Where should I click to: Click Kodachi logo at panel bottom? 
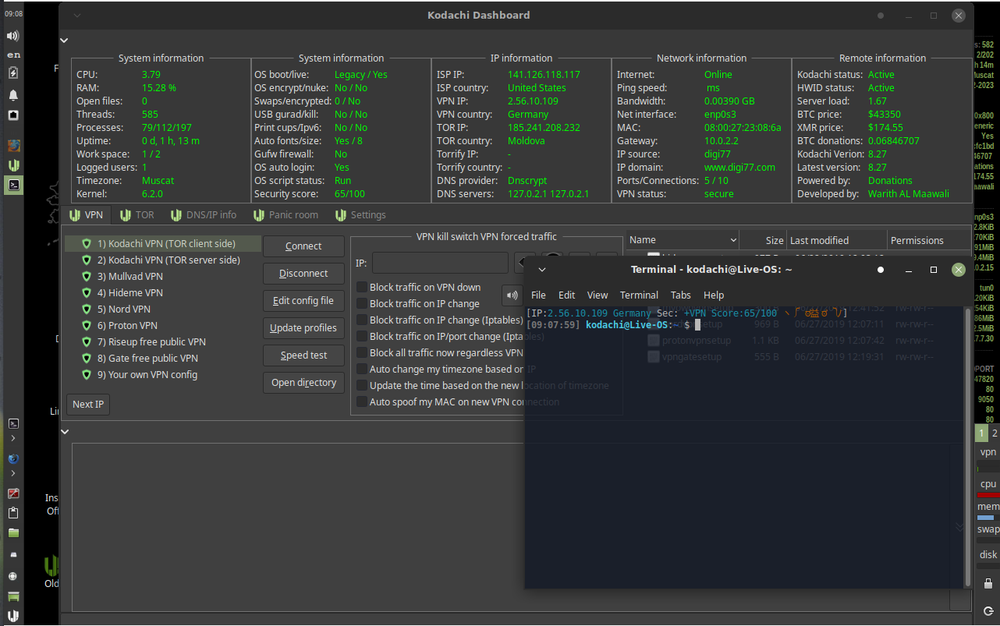(x=13, y=614)
